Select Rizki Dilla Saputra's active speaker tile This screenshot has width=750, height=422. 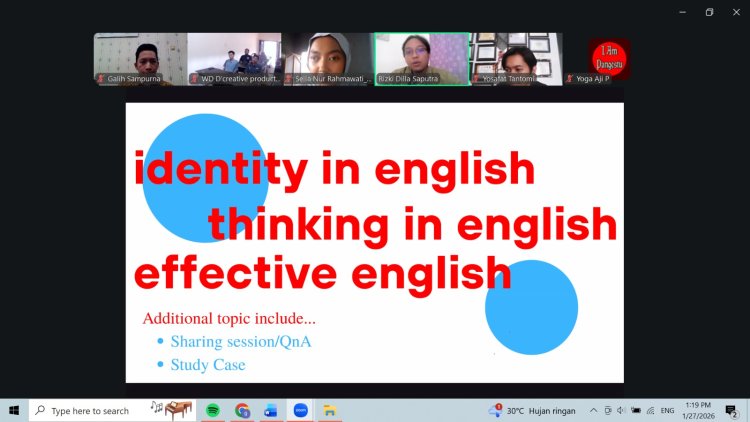coord(422,59)
